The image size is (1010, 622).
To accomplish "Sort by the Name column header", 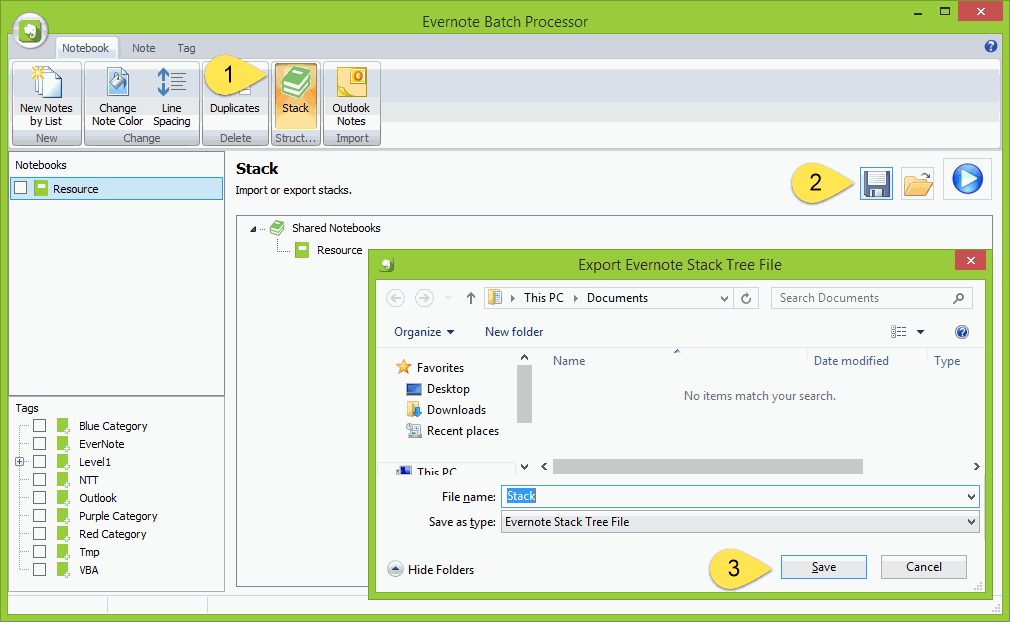I will coord(569,361).
